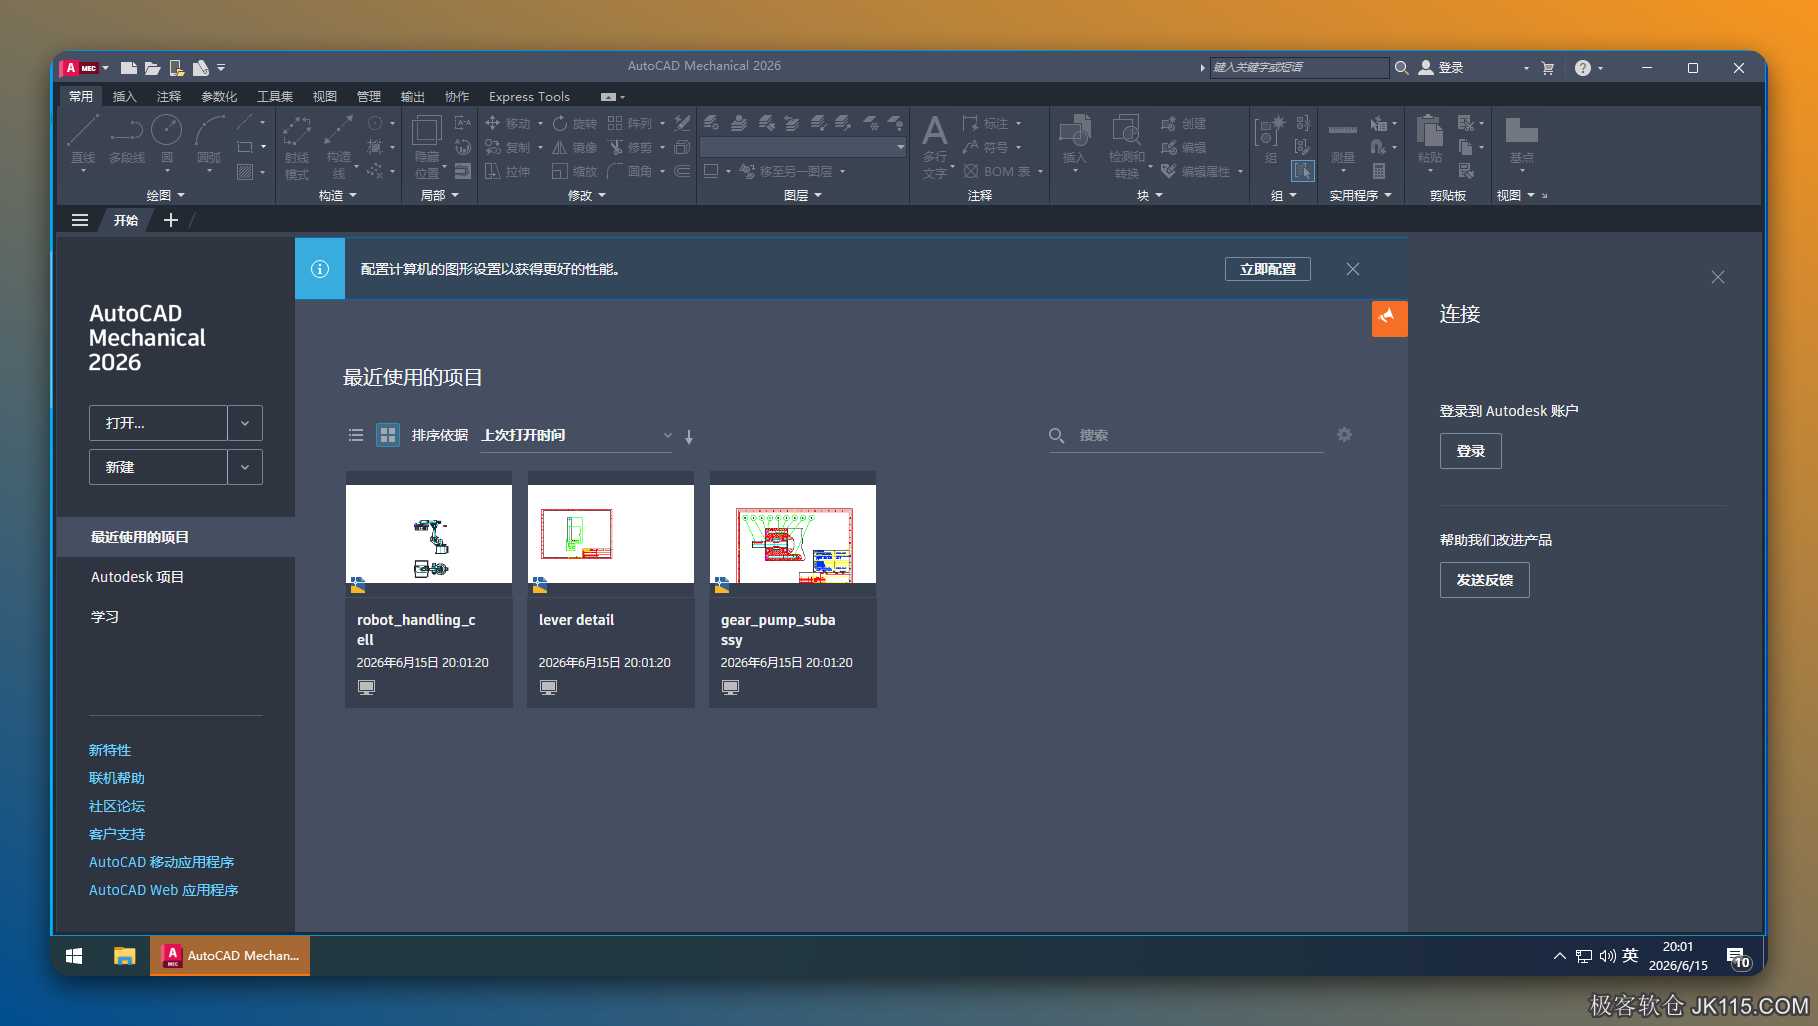The width and height of the screenshot is (1818, 1026).
Task: Select the Multiline text (多行文字) tool
Action: [935, 146]
